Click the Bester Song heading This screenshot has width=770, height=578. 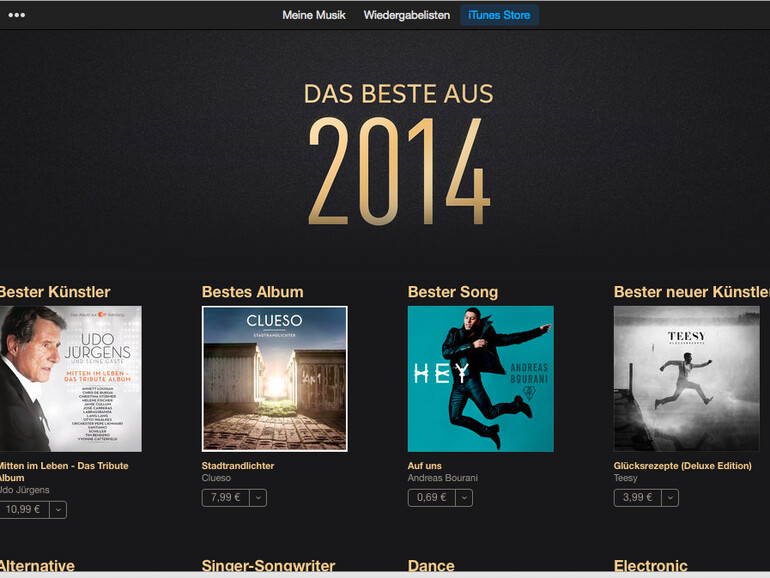point(453,292)
